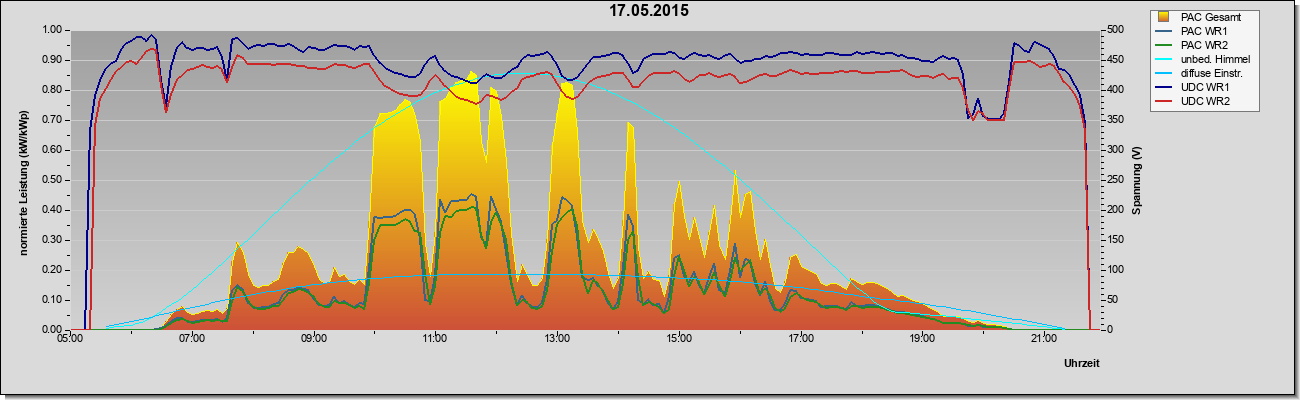Click the 17:00 time axis label
This screenshot has width=1300, height=400.
[x=800, y=340]
